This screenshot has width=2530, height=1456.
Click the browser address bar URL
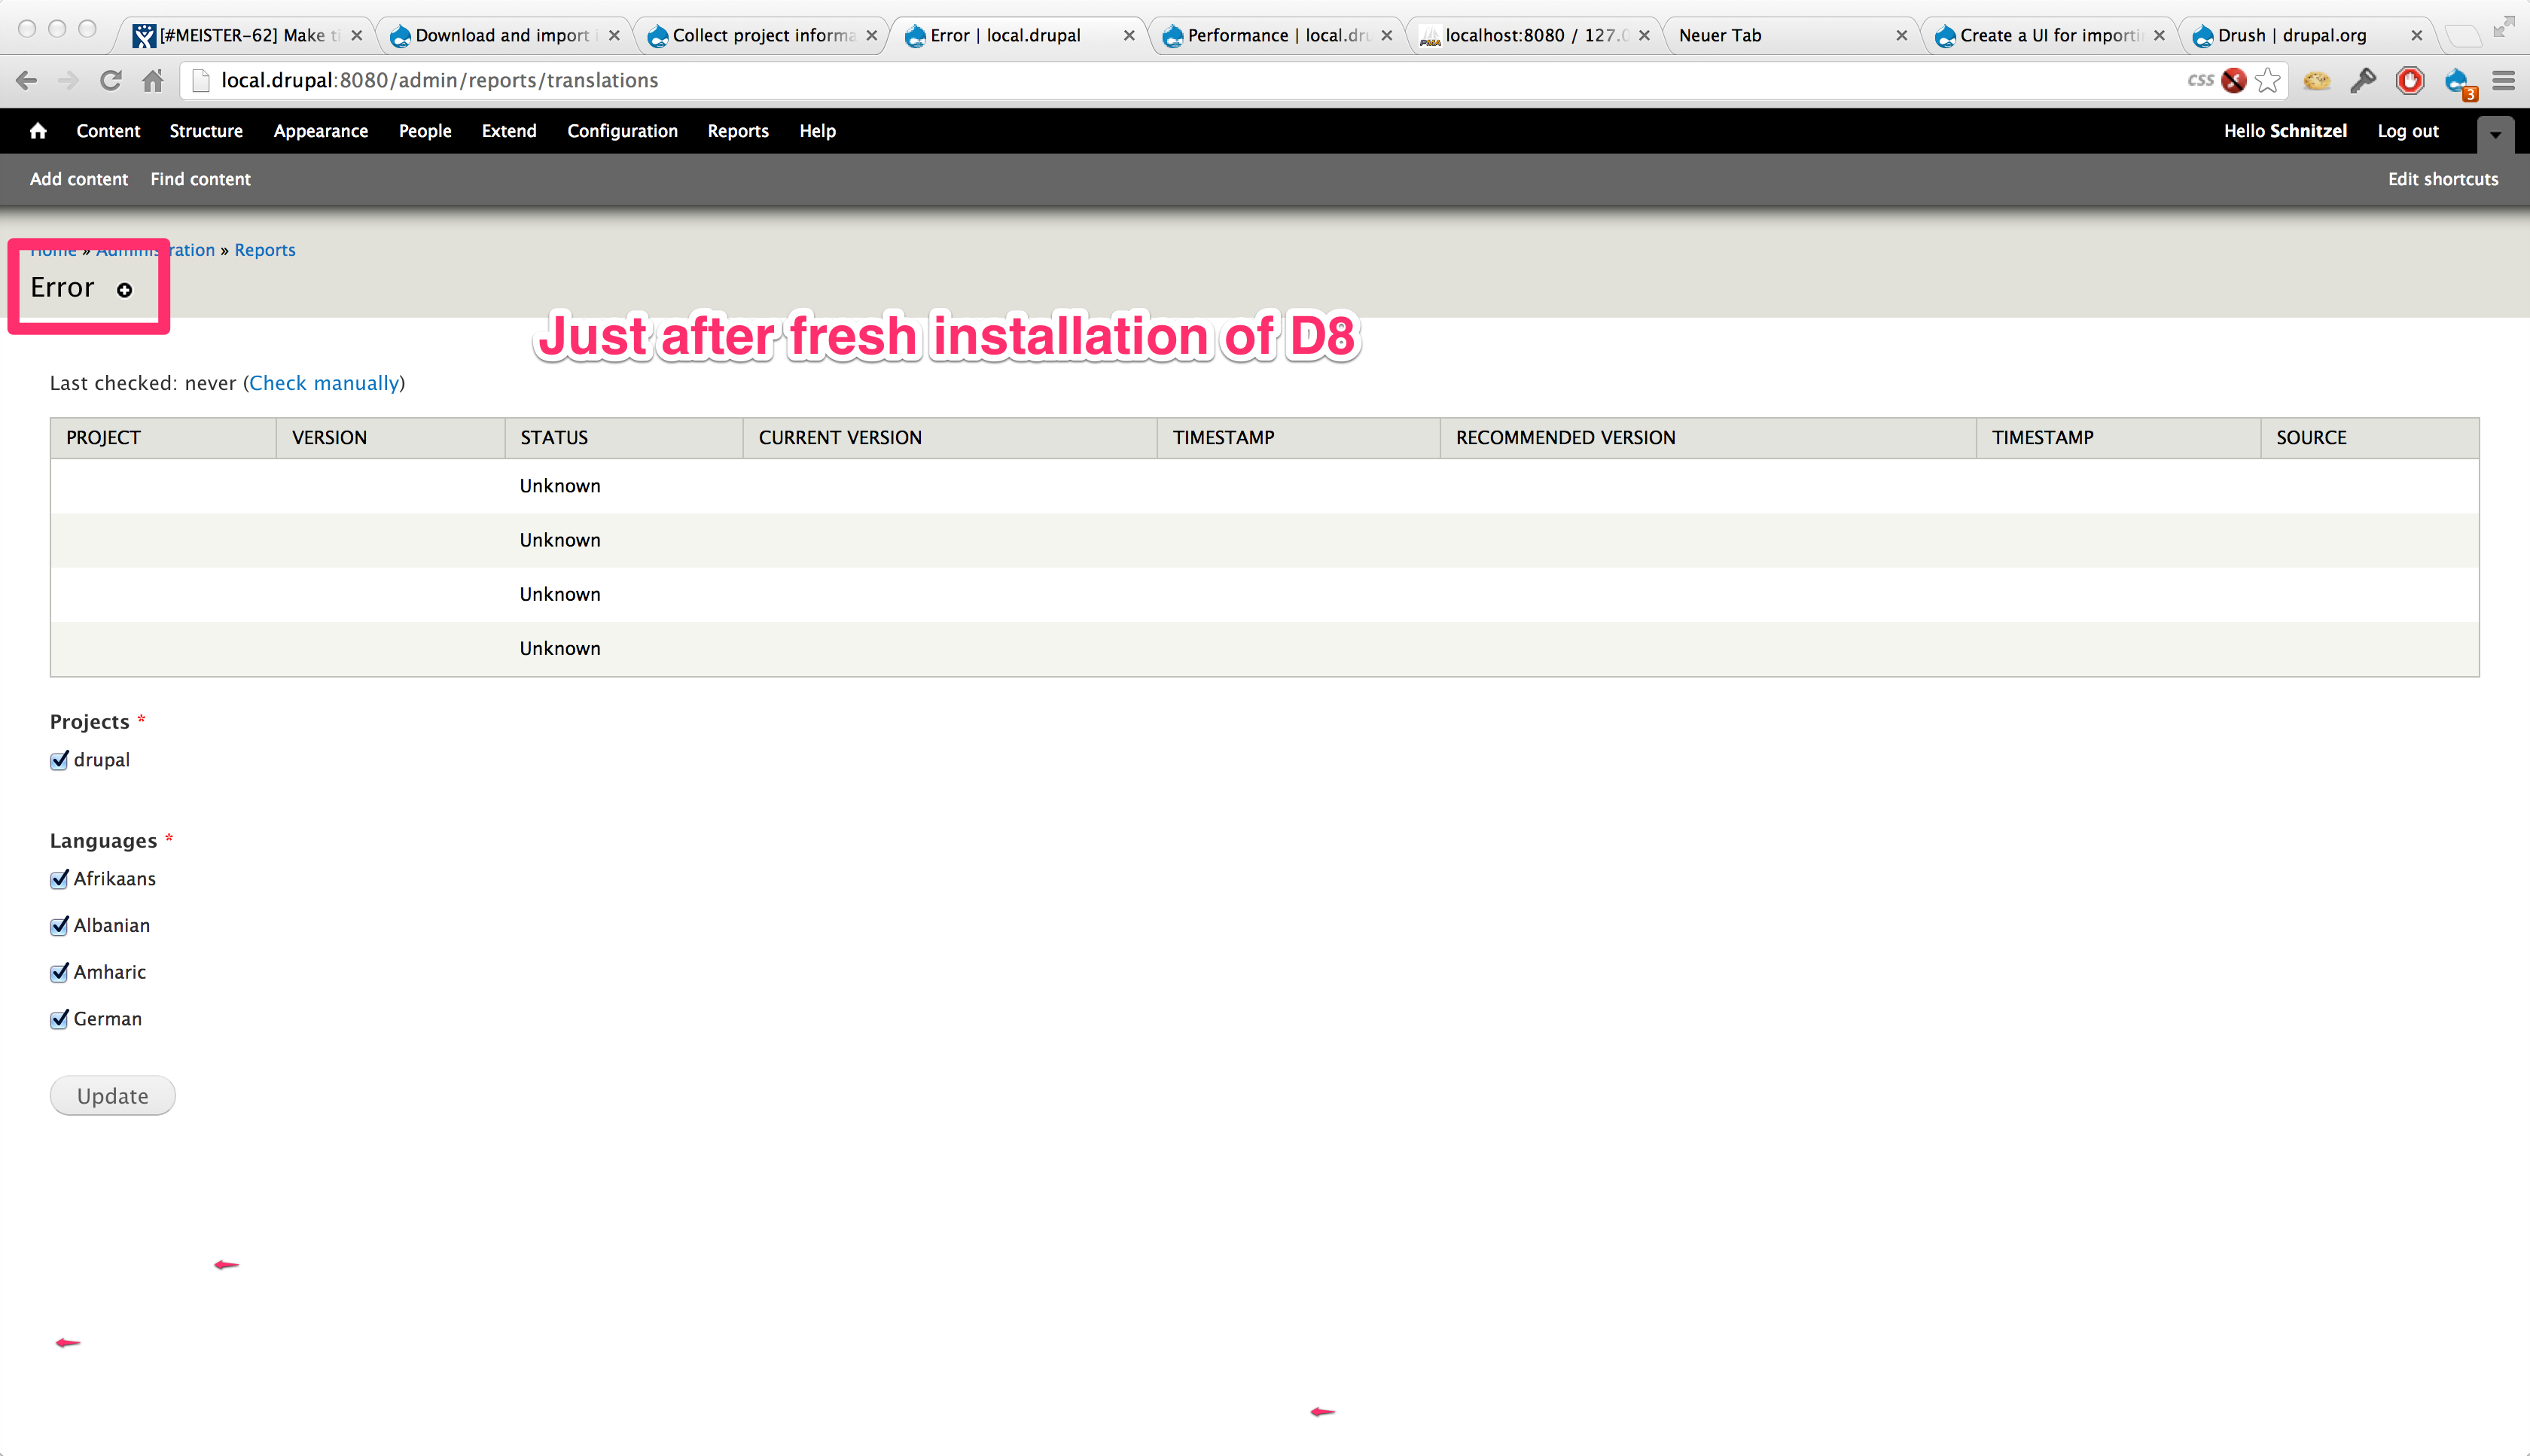click(x=440, y=80)
